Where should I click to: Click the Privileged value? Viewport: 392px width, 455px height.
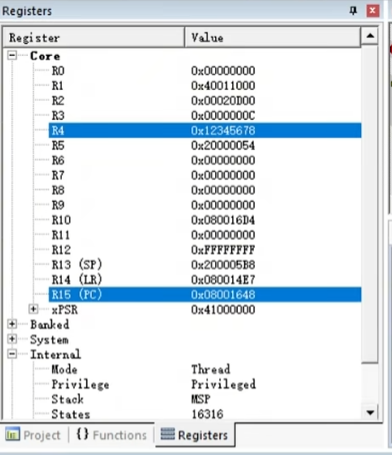click(x=223, y=384)
